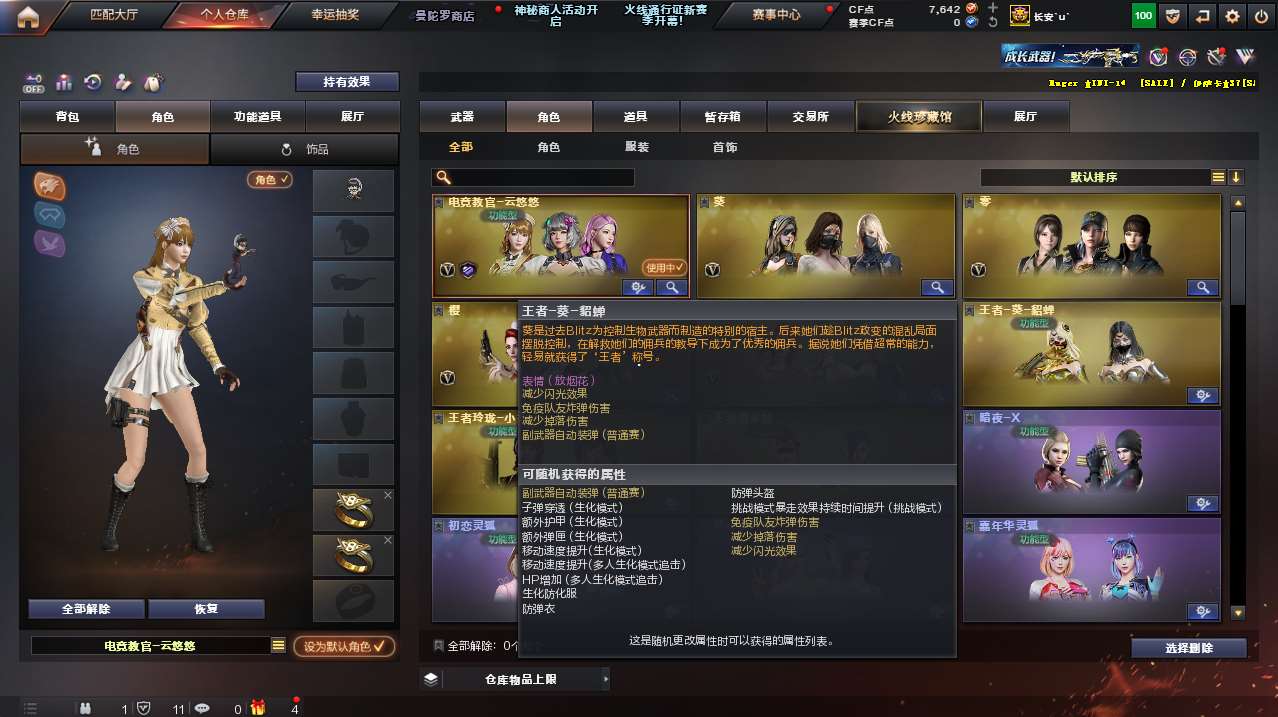Click the 全部解除 button
The width and height of the screenshot is (1278, 717).
(x=86, y=609)
